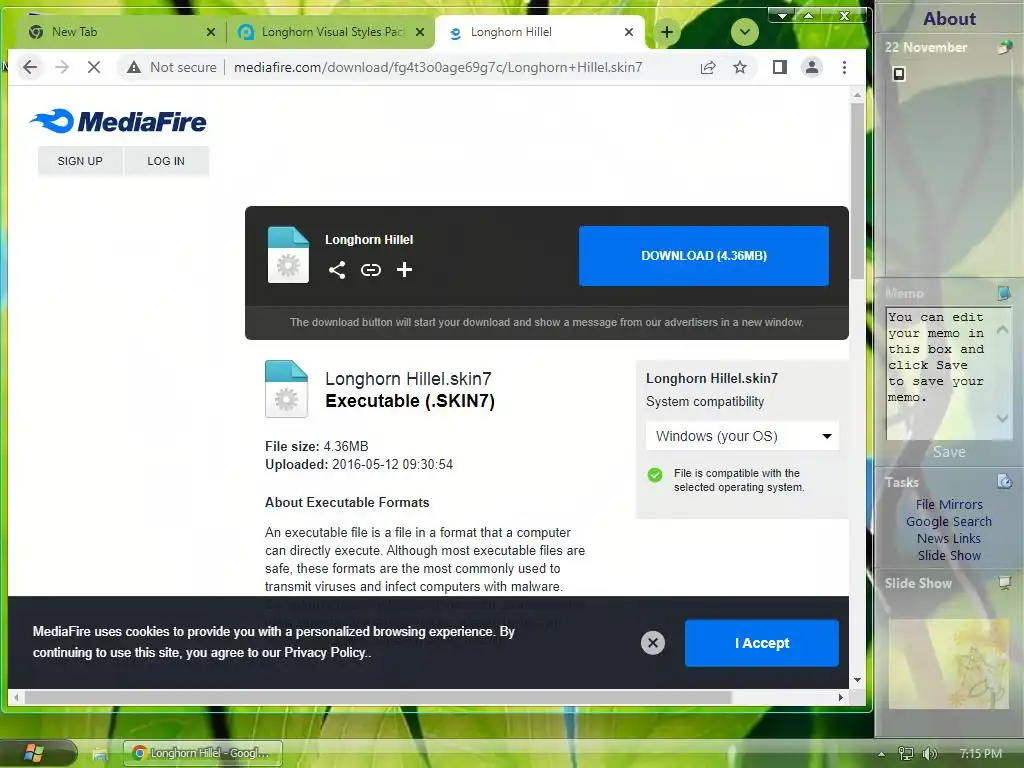Switch to the New Tab tab
Viewport: 1024px width, 768px height.
pos(121,32)
